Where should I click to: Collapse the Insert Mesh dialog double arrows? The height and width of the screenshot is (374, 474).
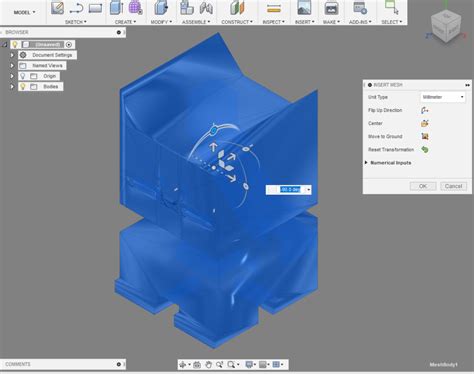[x=467, y=85]
